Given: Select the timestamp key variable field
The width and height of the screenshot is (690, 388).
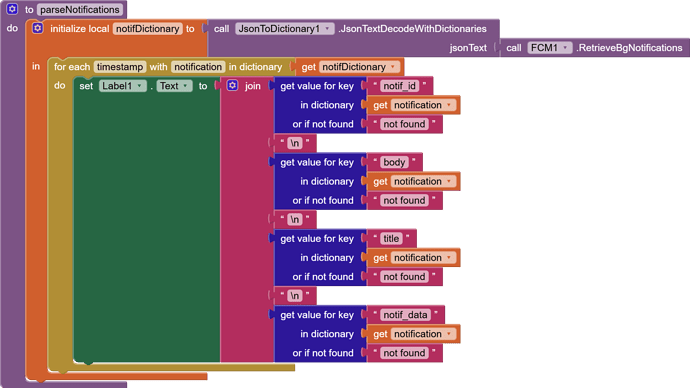Looking at the screenshot, I should [x=120, y=67].
